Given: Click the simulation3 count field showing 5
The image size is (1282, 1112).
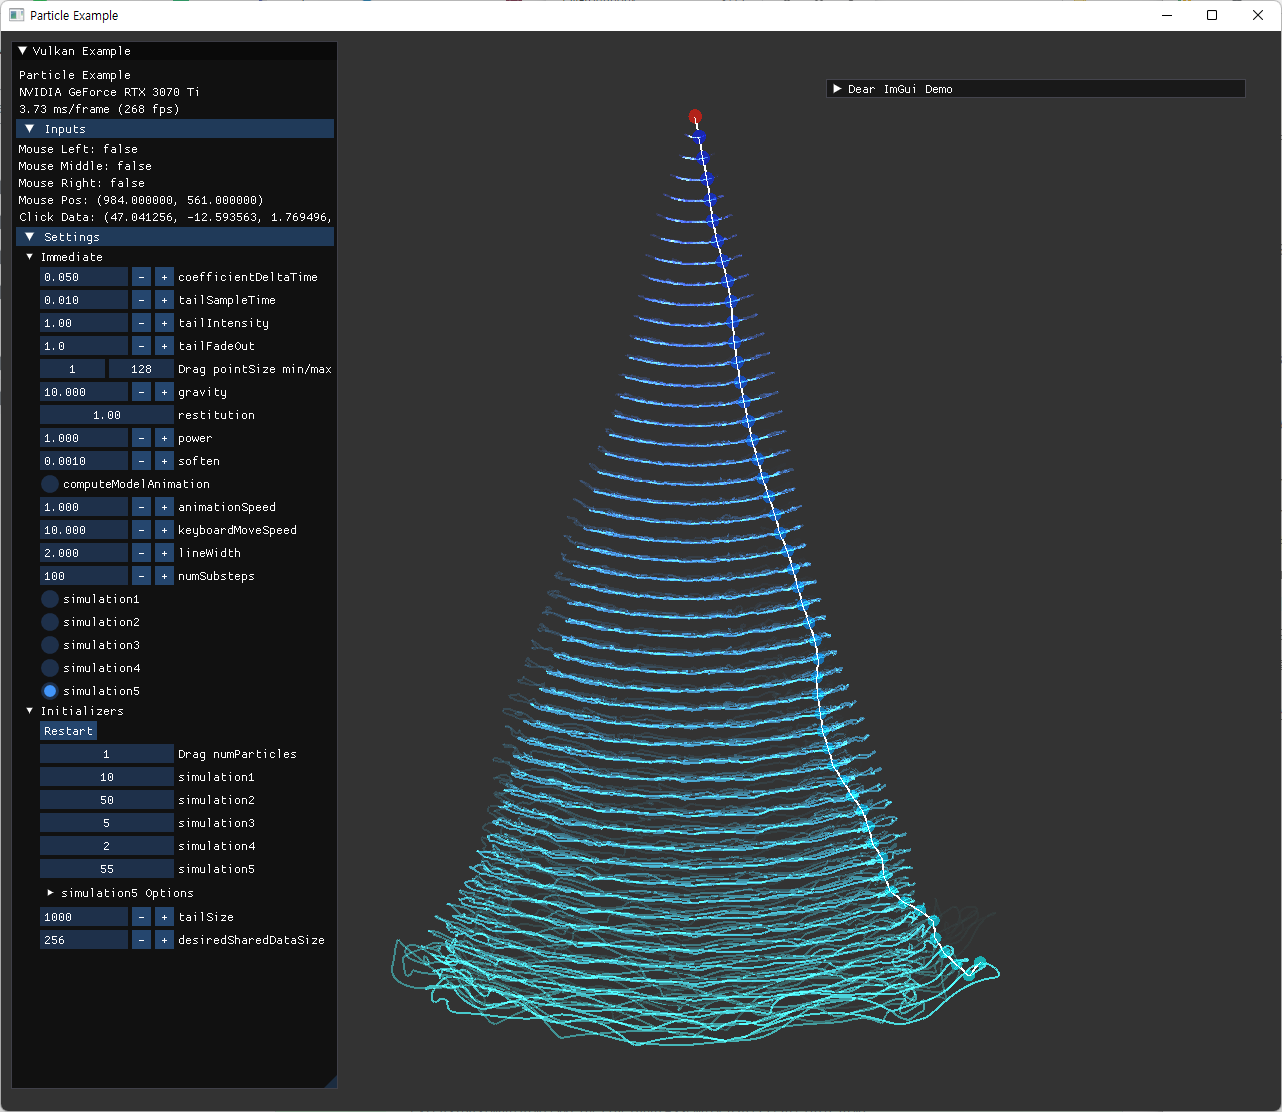Looking at the screenshot, I should click(107, 823).
